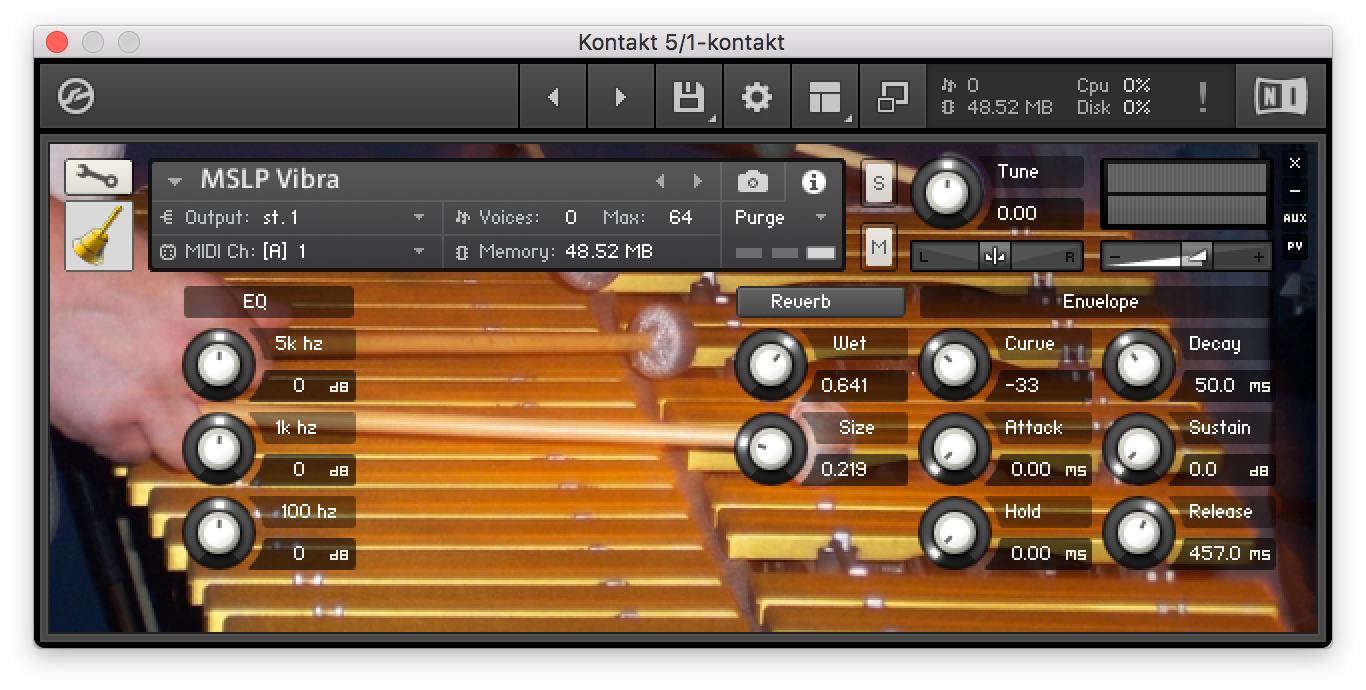Image resolution: width=1366 pixels, height=690 pixels.
Task: Toggle the Reverb button
Action: coord(820,301)
